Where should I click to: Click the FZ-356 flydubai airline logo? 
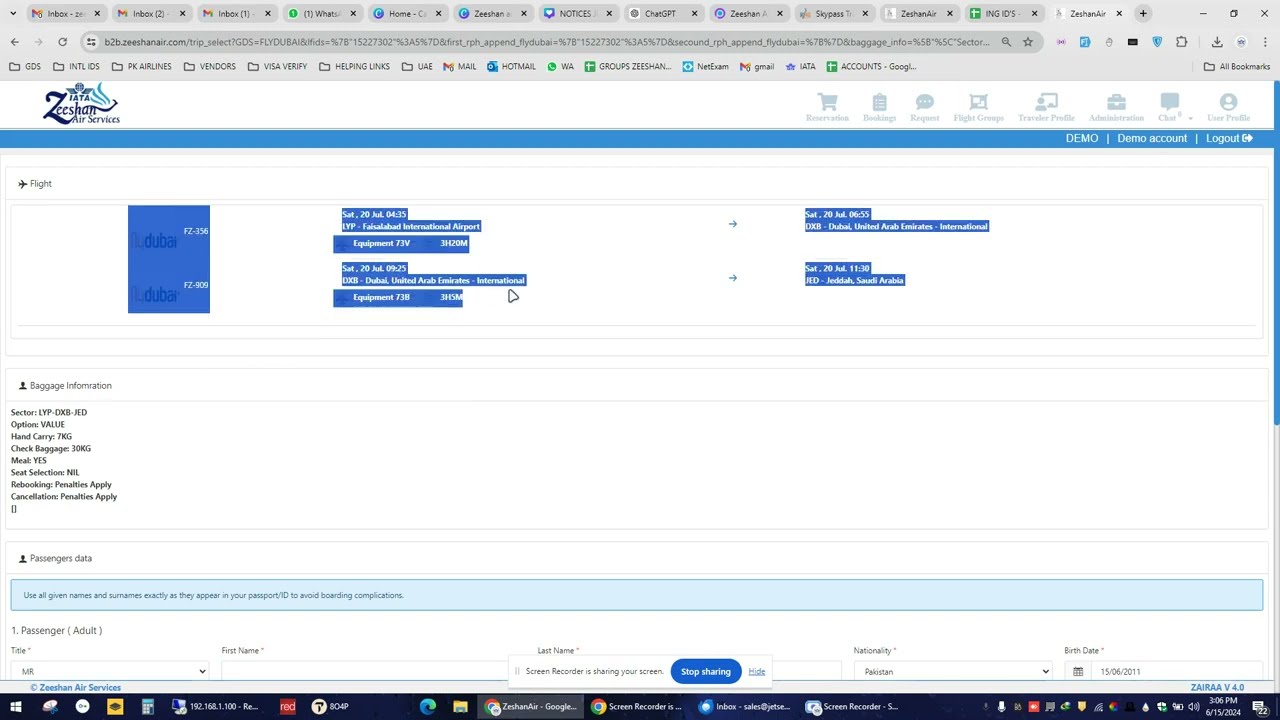[154, 241]
